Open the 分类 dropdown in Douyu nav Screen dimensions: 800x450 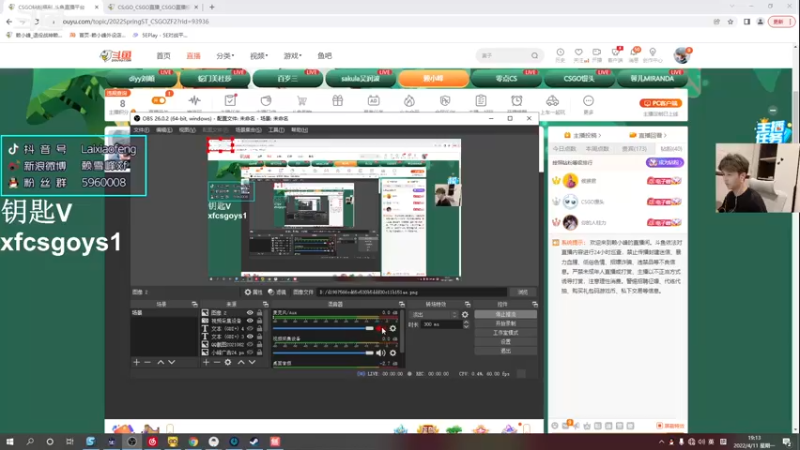225,56
